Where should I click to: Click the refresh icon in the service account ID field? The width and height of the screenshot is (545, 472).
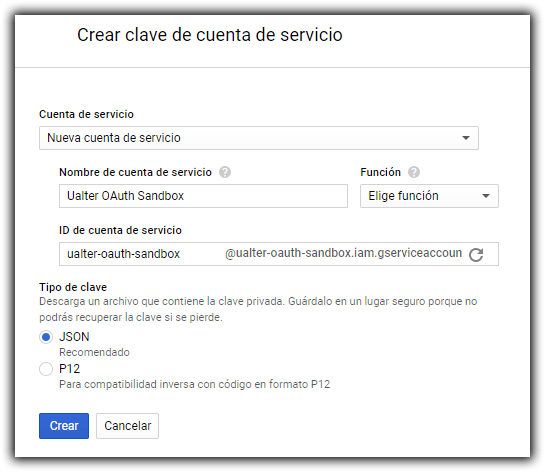pyautogui.click(x=476, y=254)
